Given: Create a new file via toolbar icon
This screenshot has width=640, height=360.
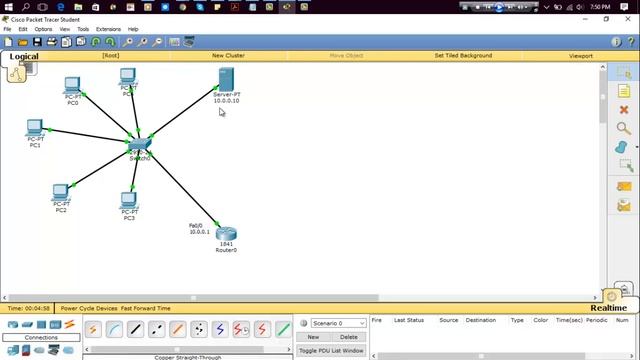Looking at the screenshot, I should 9,42.
